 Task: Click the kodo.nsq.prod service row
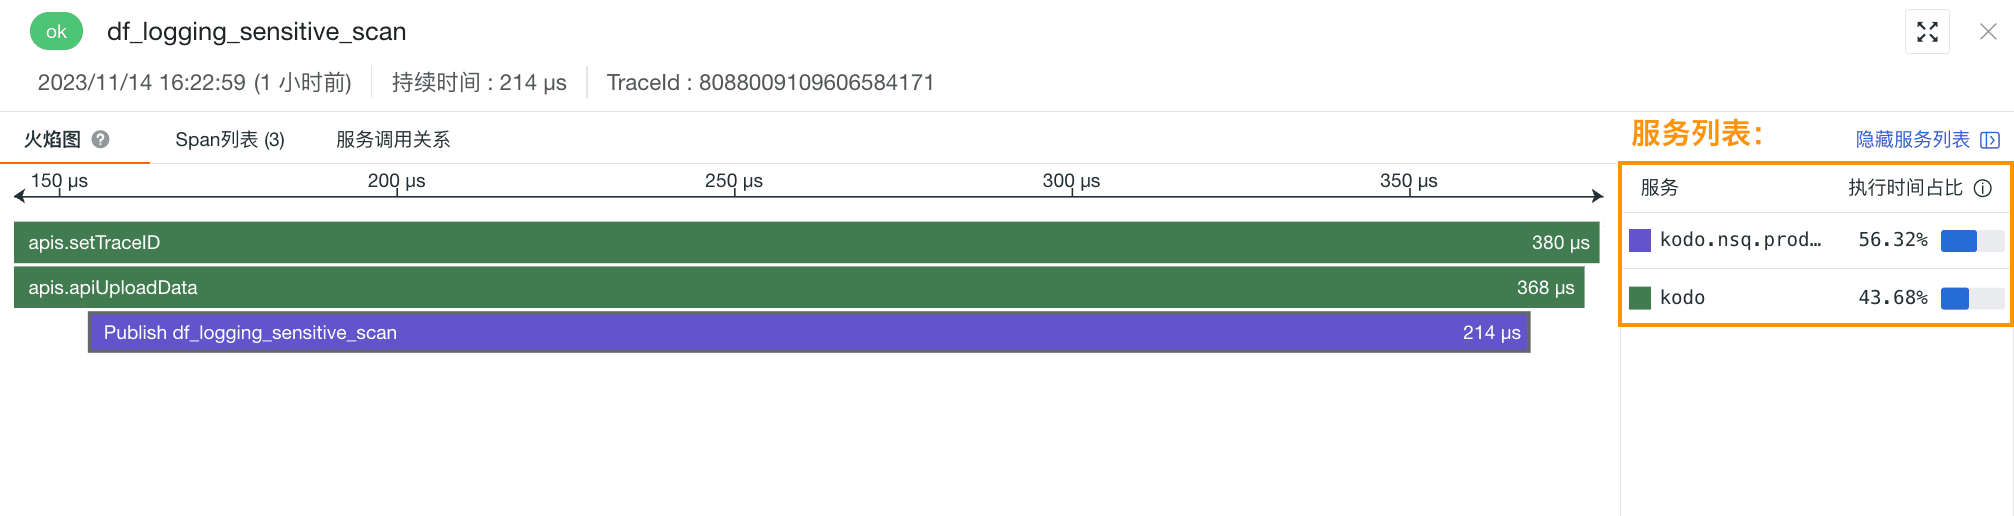1816,240
